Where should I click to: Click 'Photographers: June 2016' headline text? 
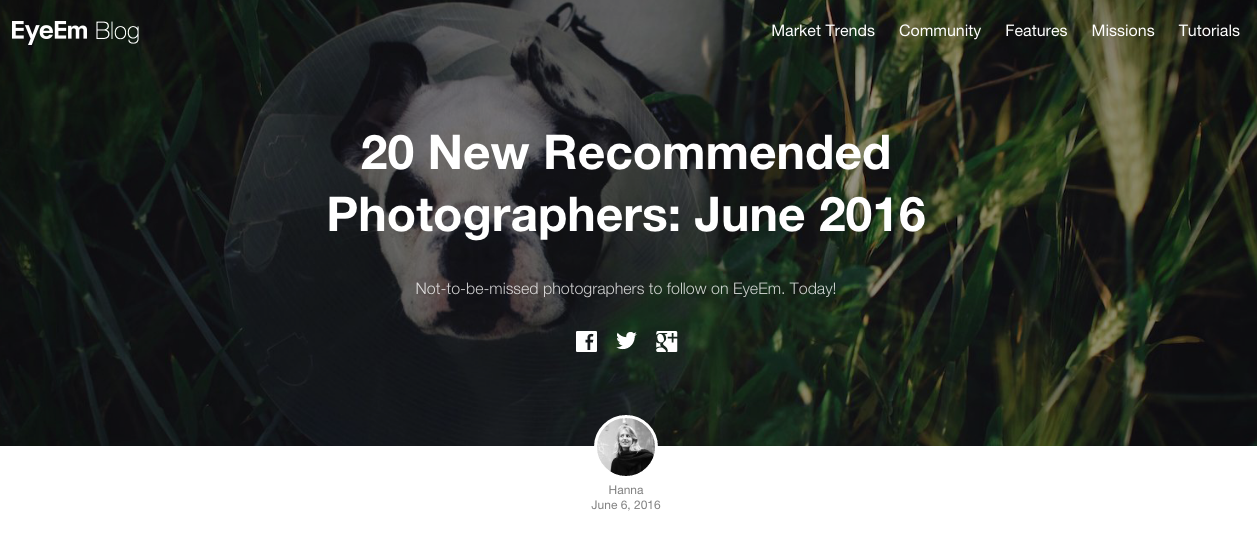[x=626, y=214]
